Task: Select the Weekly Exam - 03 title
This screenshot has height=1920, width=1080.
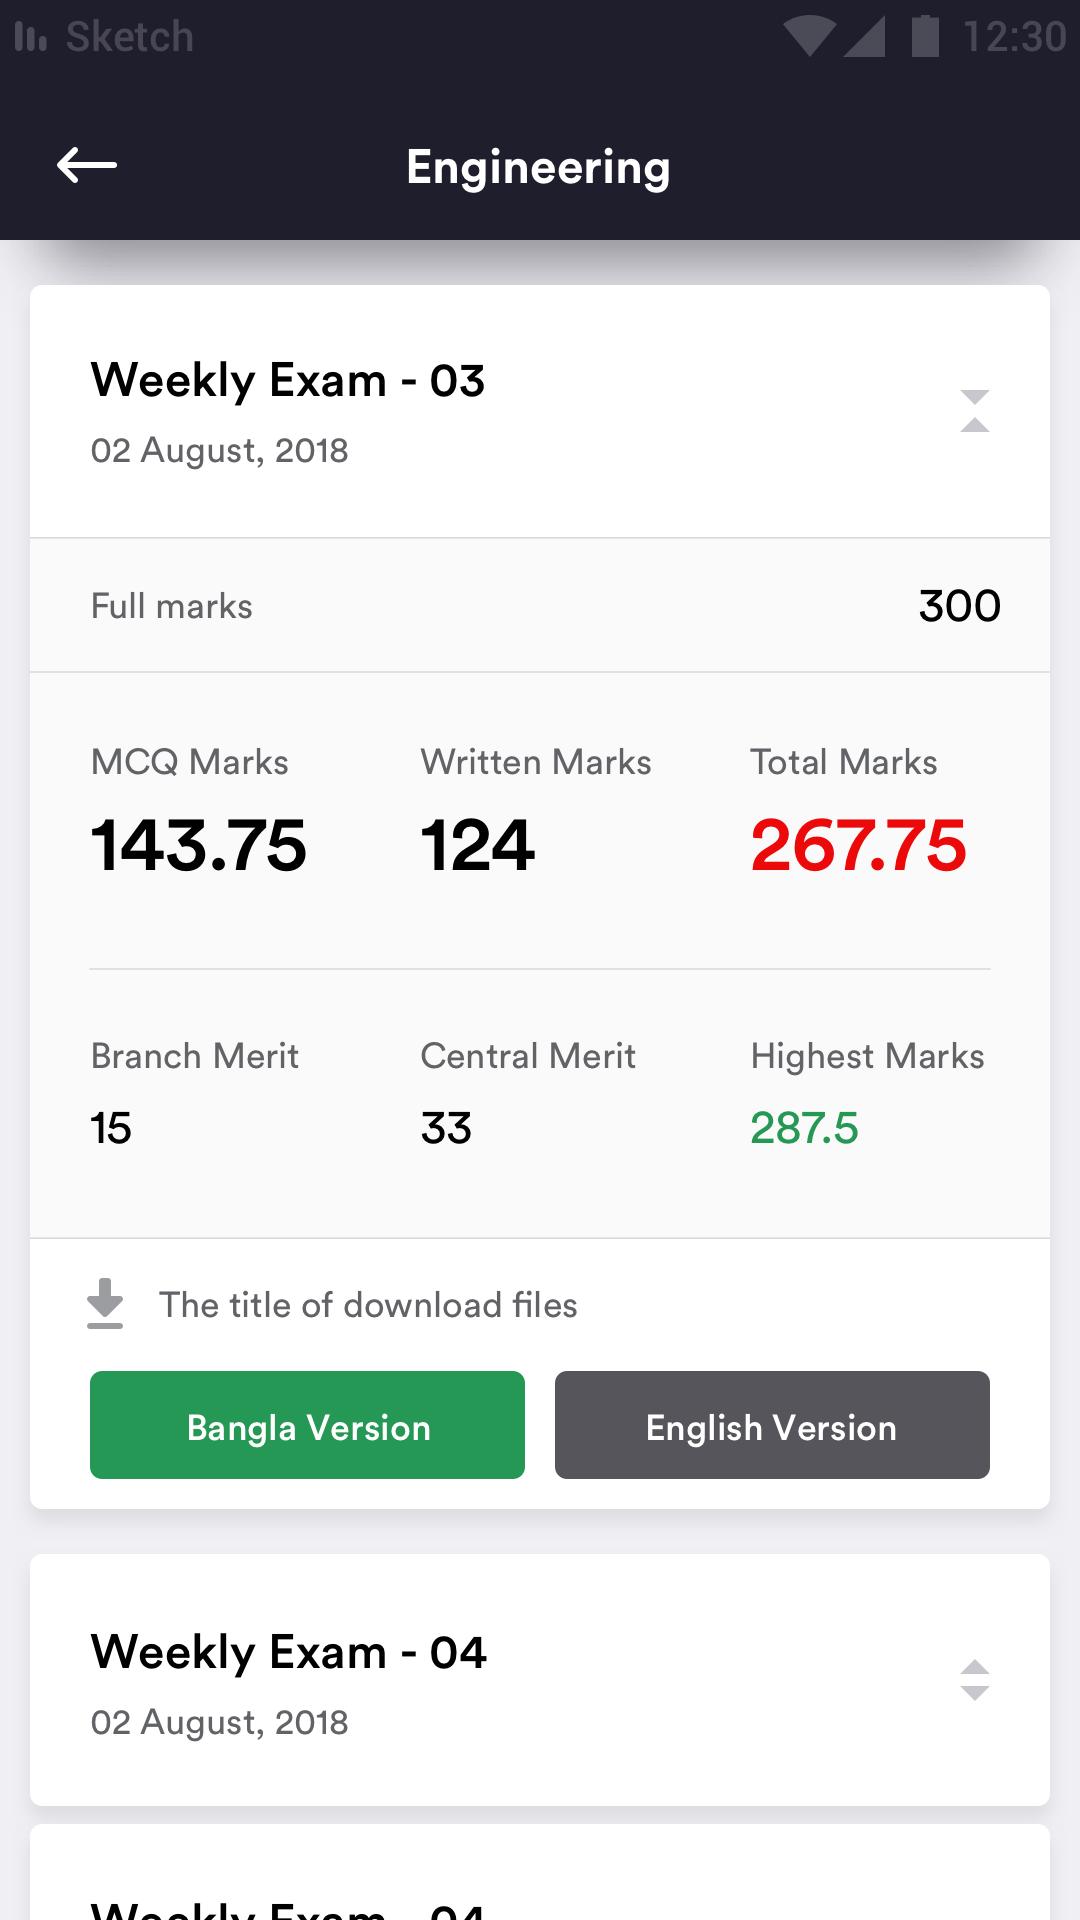Action: tap(288, 381)
